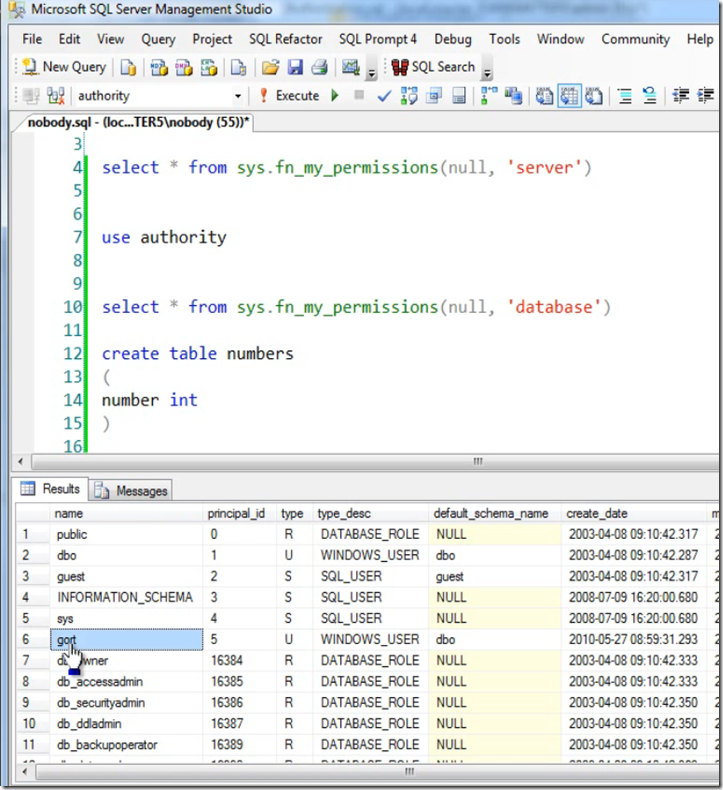Open the File menu

tap(32, 39)
